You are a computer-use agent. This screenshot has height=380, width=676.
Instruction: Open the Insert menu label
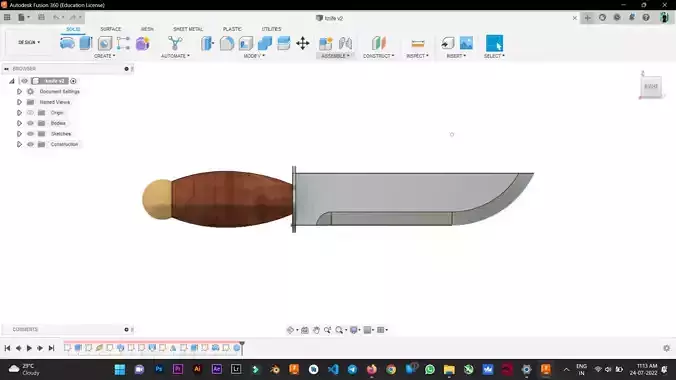coord(456,56)
